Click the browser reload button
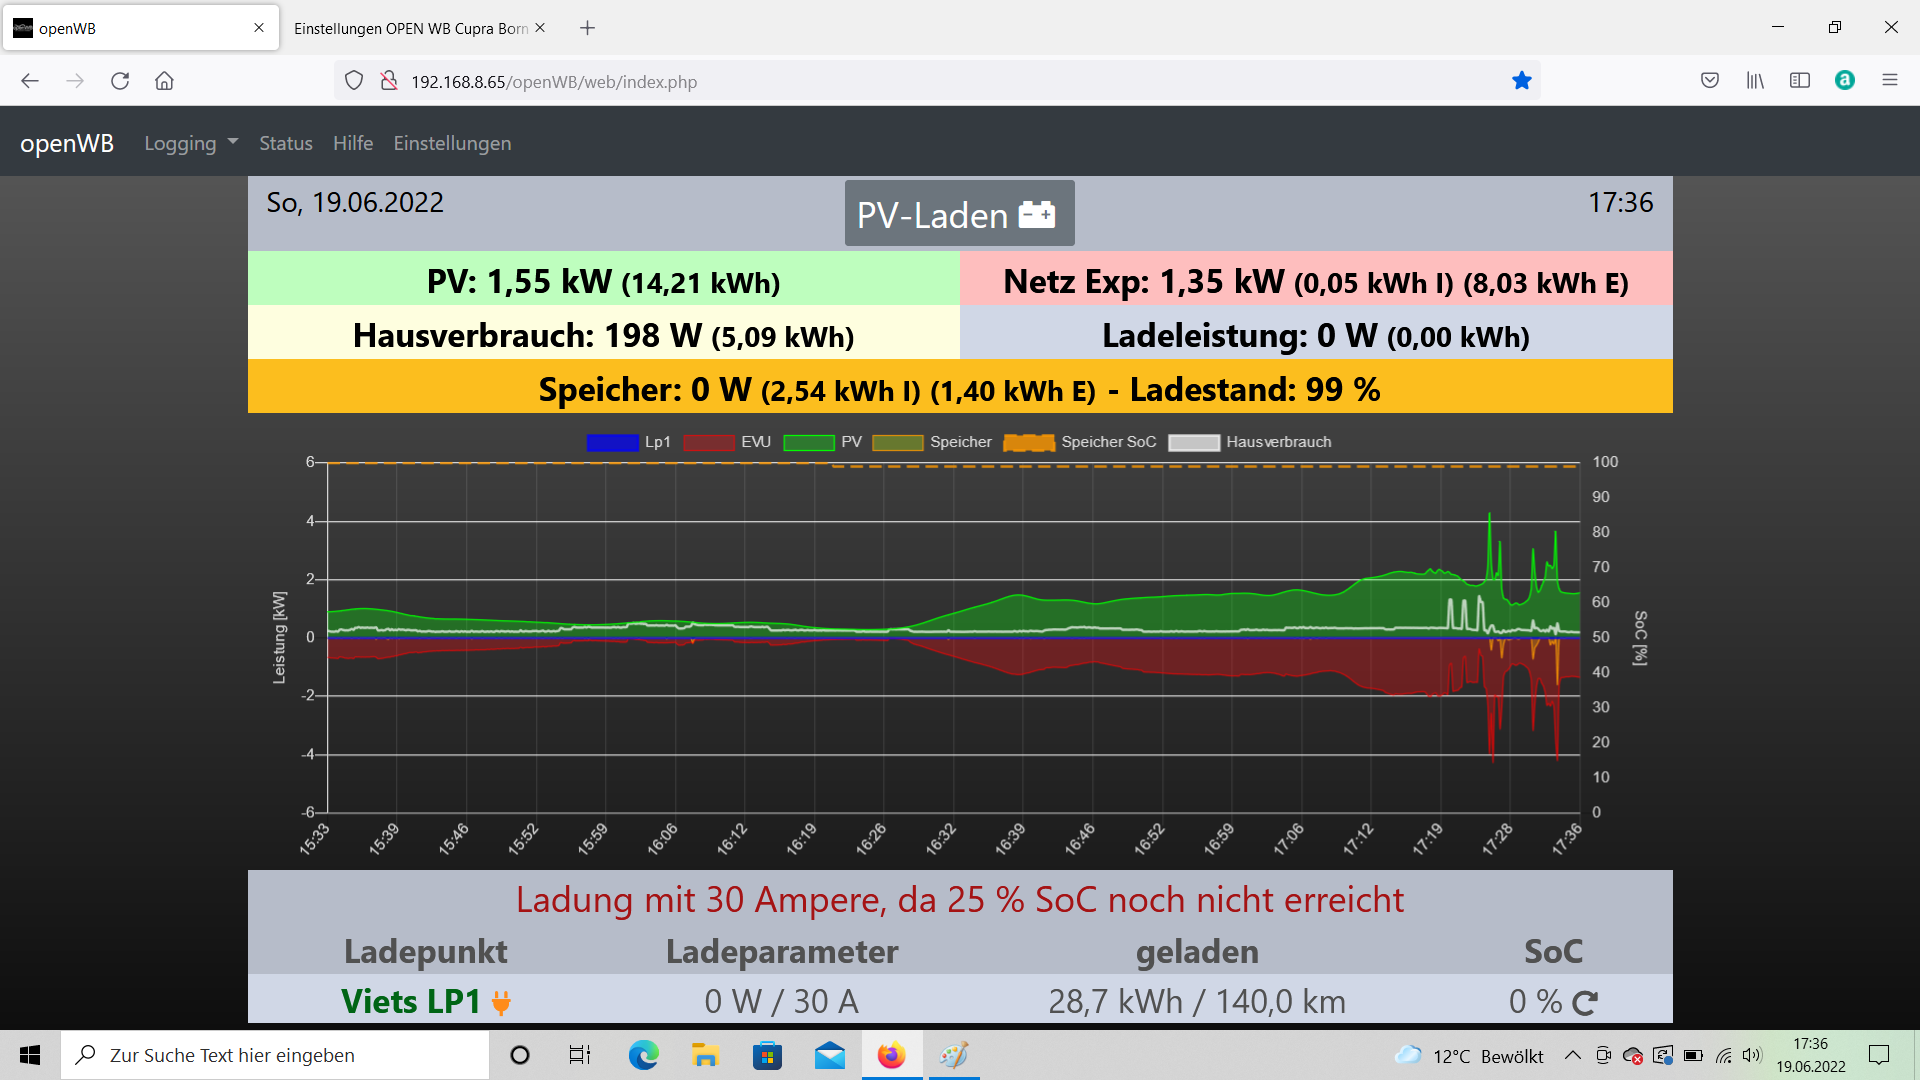 120,81
